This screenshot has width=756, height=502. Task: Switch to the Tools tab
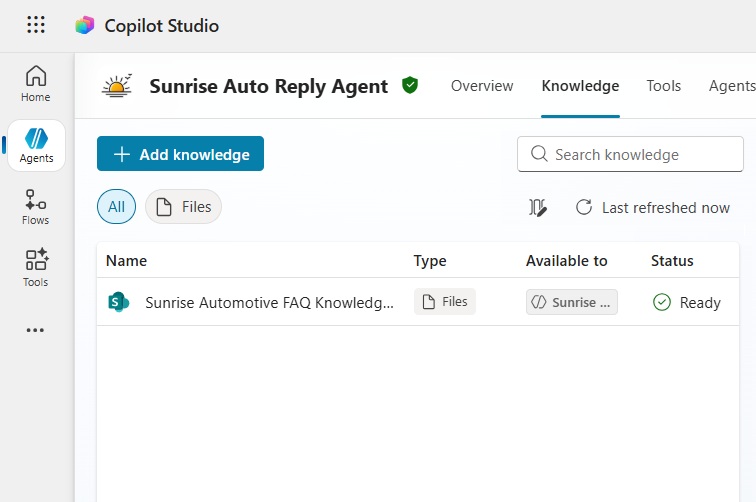coord(664,86)
